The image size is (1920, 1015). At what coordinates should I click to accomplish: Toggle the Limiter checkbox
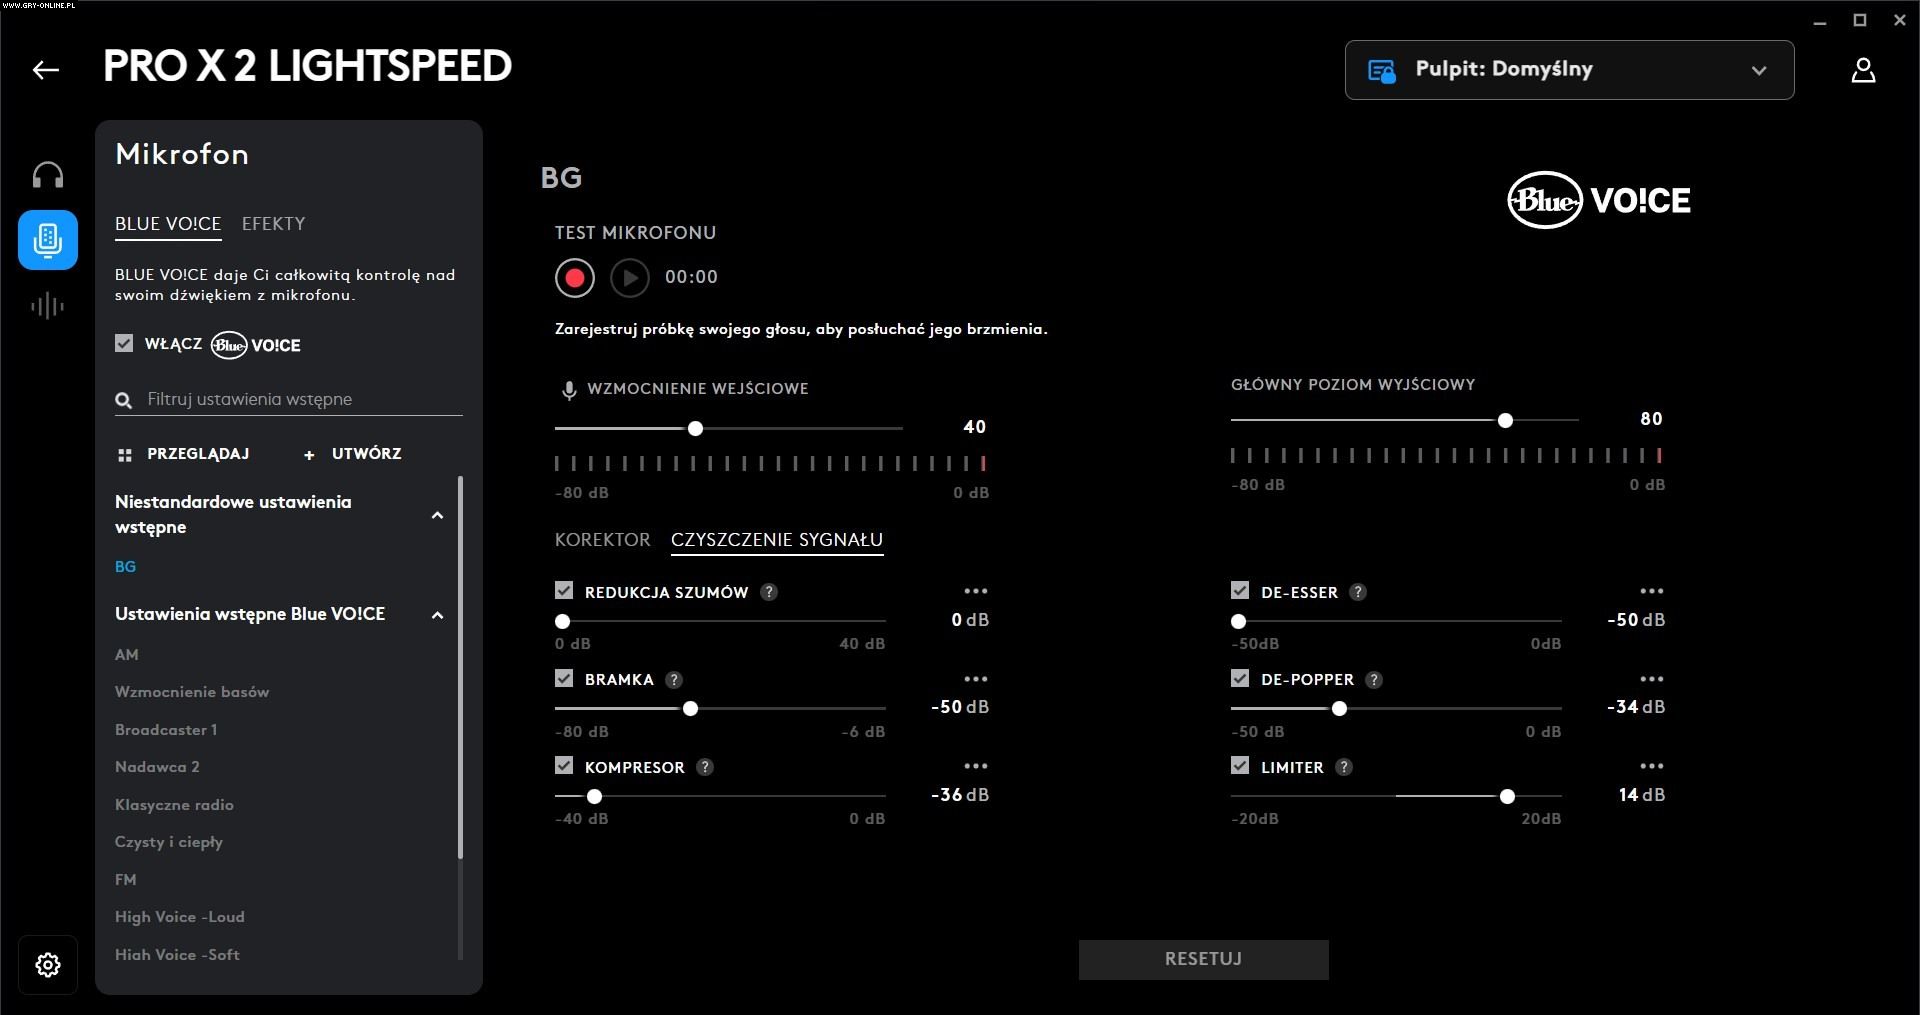tap(1240, 766)
